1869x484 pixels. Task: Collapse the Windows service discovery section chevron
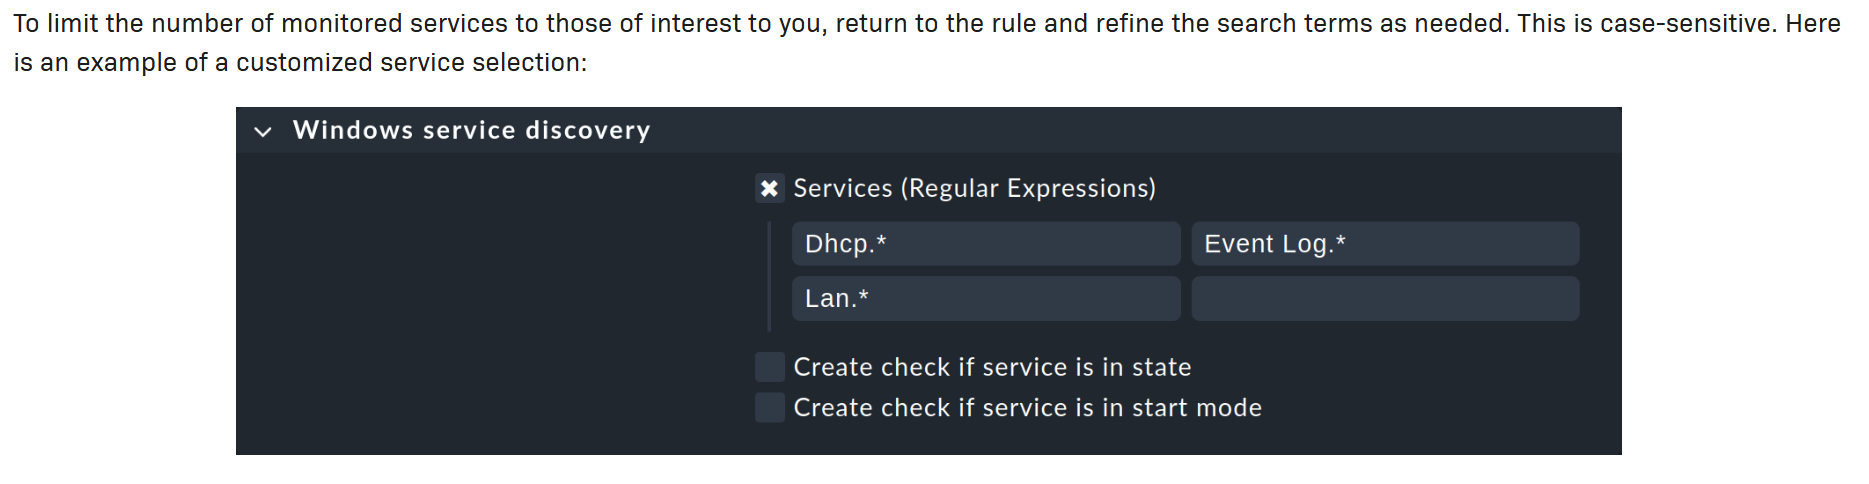tap(263, 131)
